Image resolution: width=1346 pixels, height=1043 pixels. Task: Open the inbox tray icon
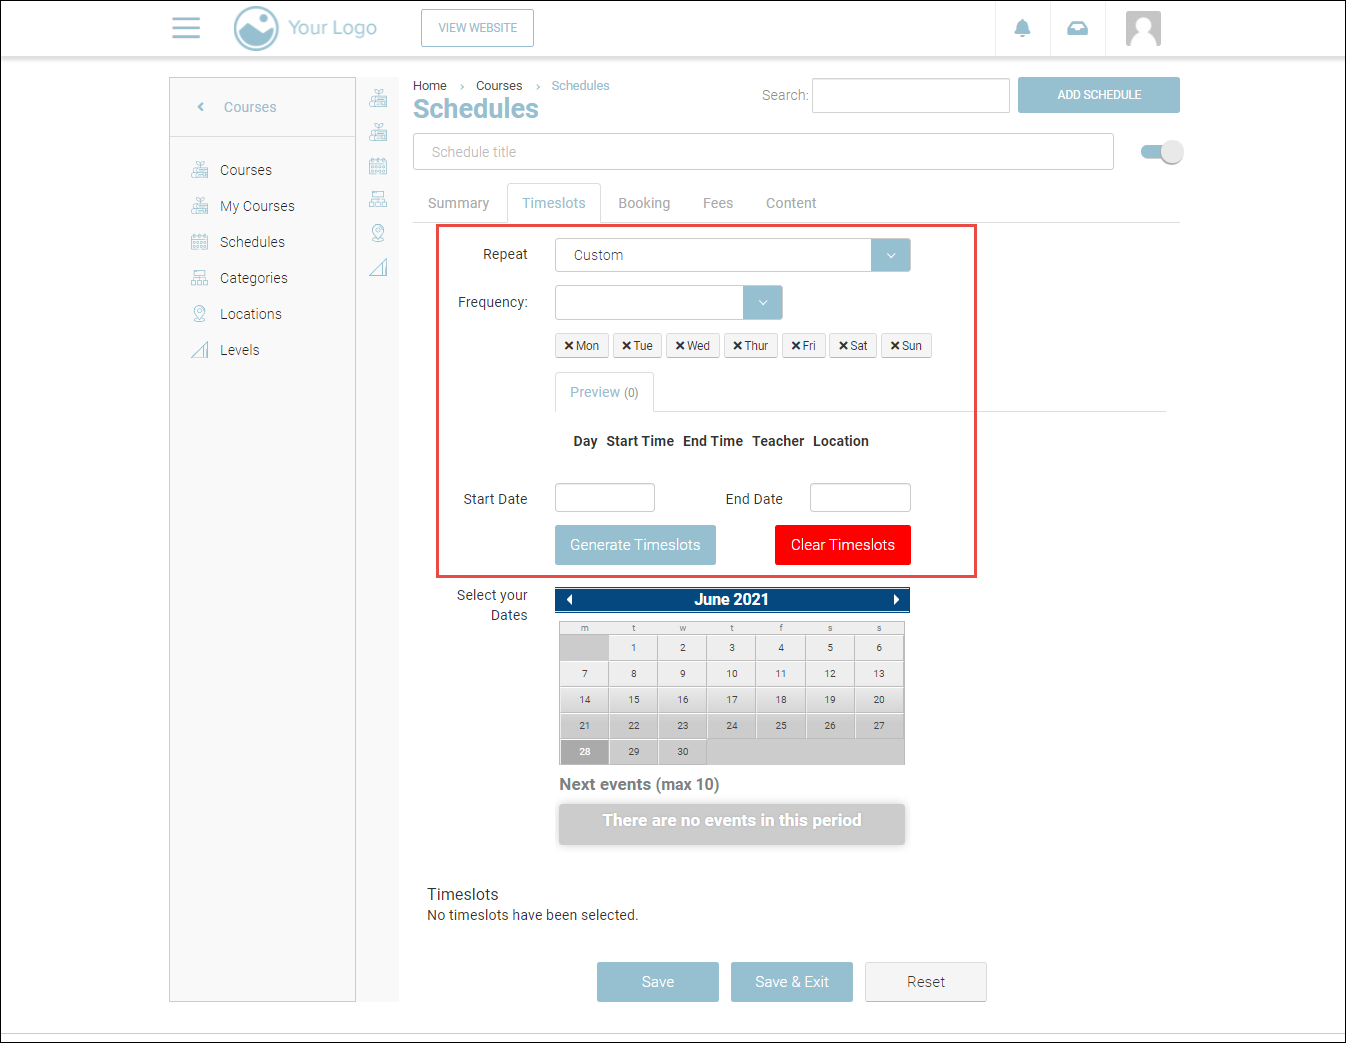pyautogui.click(x=1077, y=28)
